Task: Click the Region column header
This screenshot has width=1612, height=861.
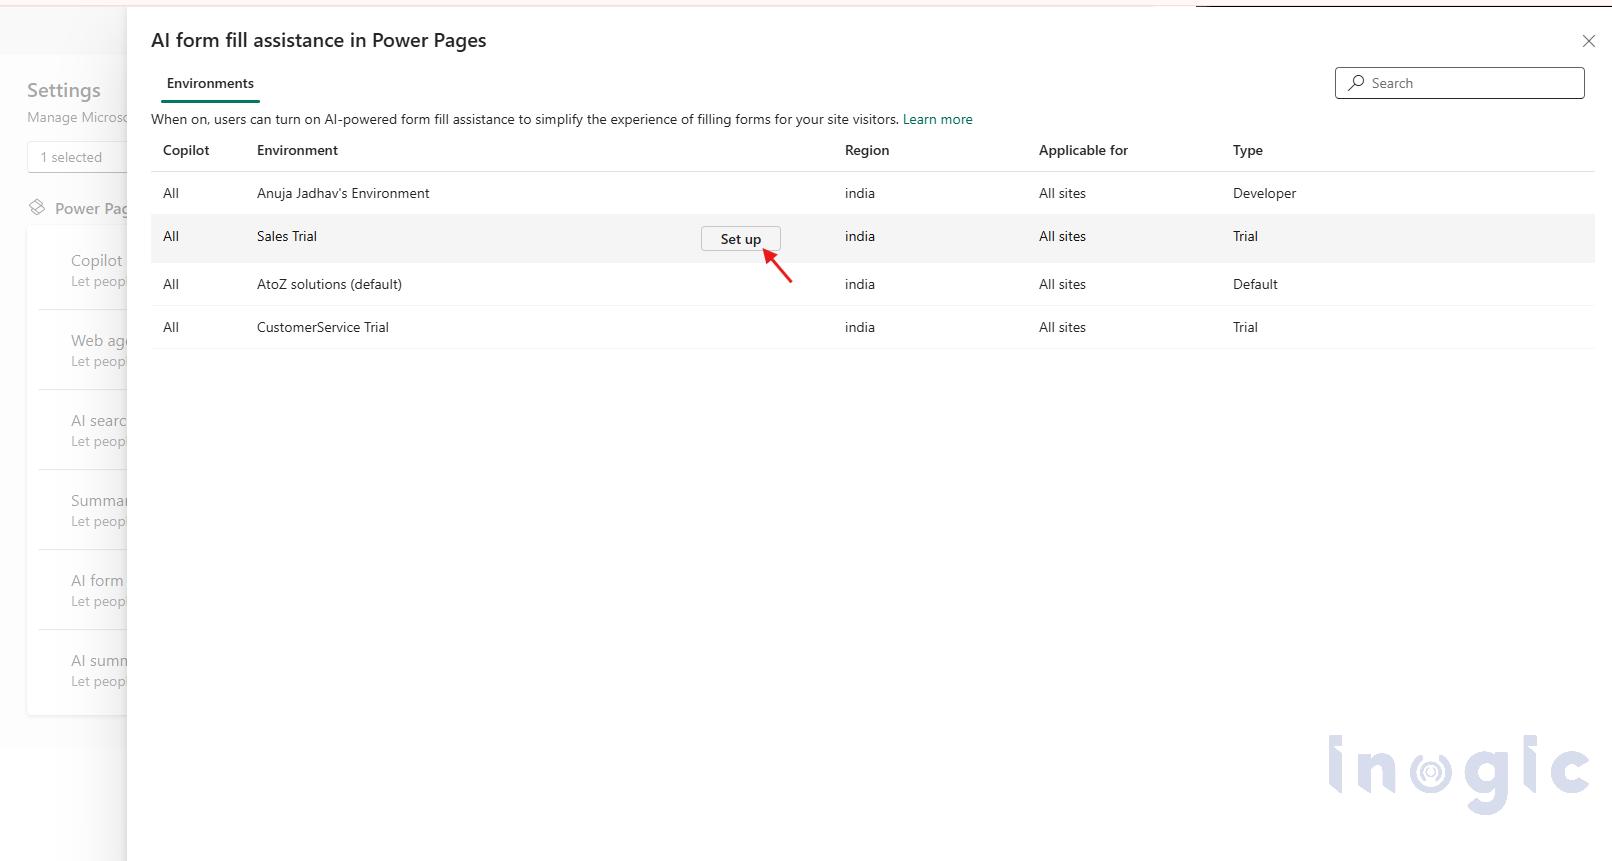Action: pyautogui.click(x=867, y=150)
